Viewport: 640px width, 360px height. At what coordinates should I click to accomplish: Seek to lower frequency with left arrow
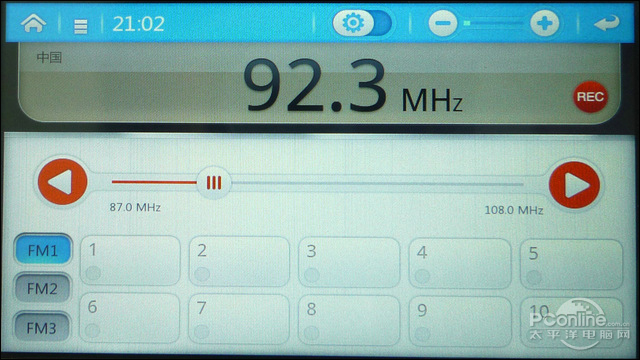click(x=62, y=182)
